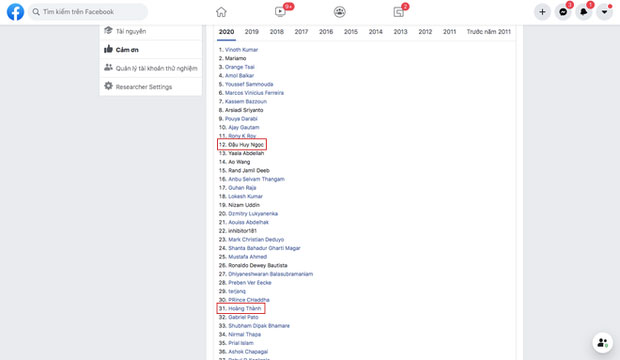Switch to the 2019 tab
The width and height of the screenshot is (620, 360).
(251, 32)
